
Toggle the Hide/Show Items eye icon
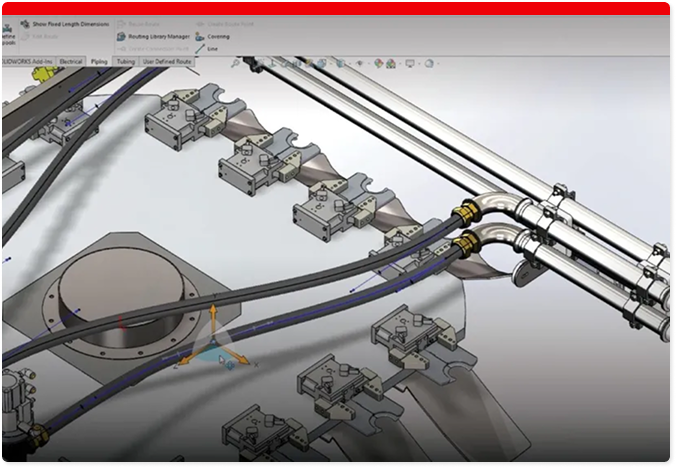point(358,63)
